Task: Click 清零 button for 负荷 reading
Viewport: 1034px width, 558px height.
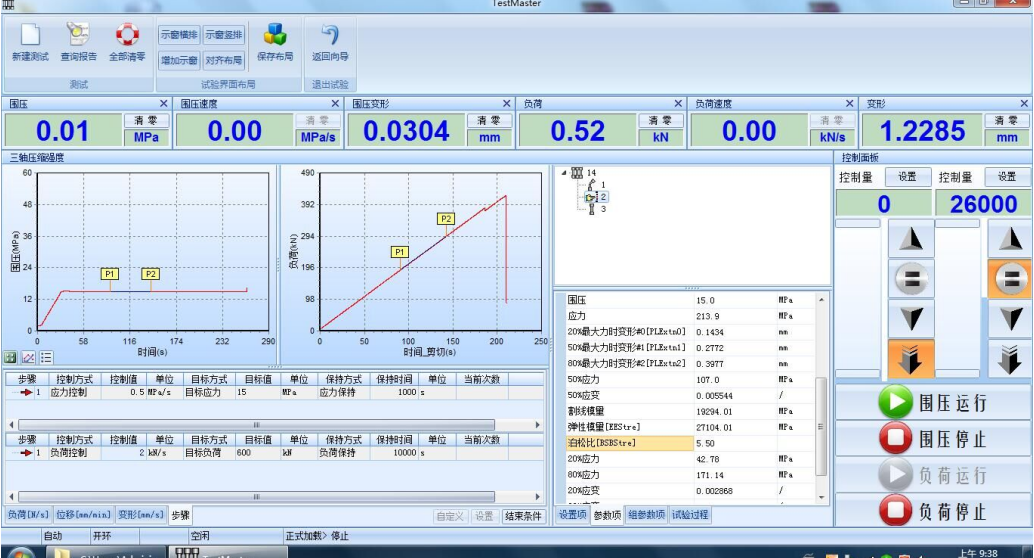Action: (660, 120)
